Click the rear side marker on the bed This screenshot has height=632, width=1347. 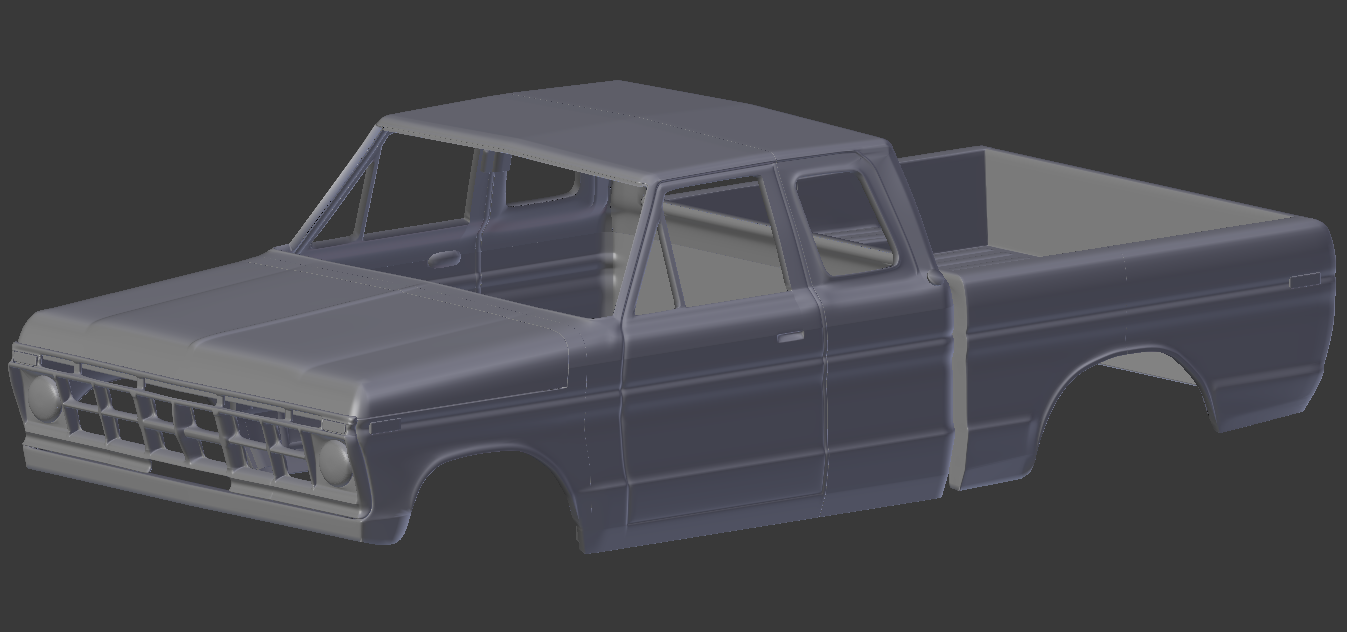click(1303, 281)
